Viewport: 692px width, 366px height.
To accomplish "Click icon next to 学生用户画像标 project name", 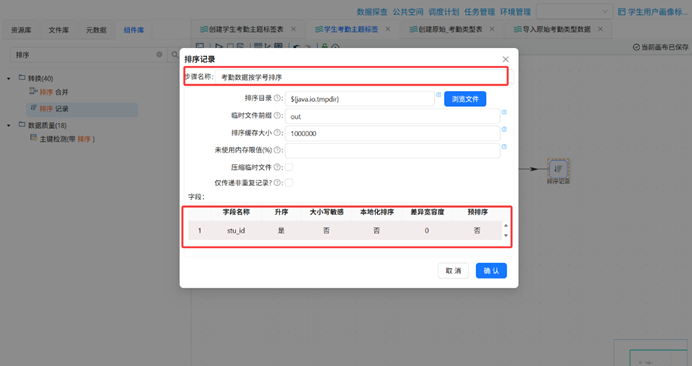I will [621, 12].
